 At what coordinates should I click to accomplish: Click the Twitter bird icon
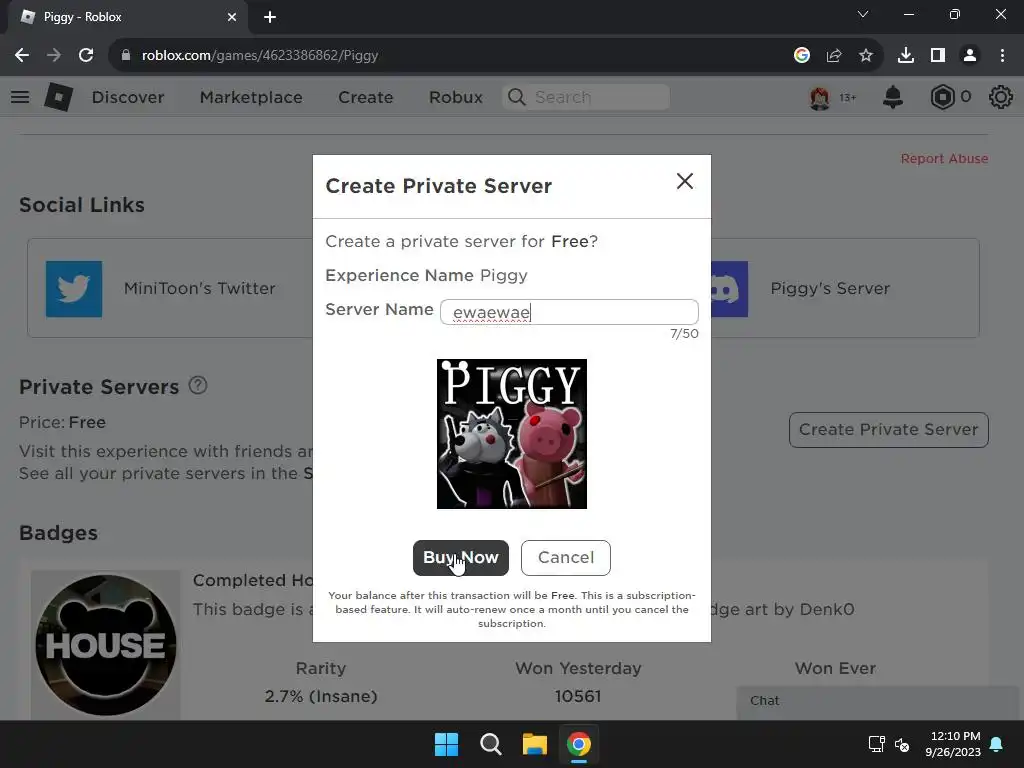(x=74, y=289)
